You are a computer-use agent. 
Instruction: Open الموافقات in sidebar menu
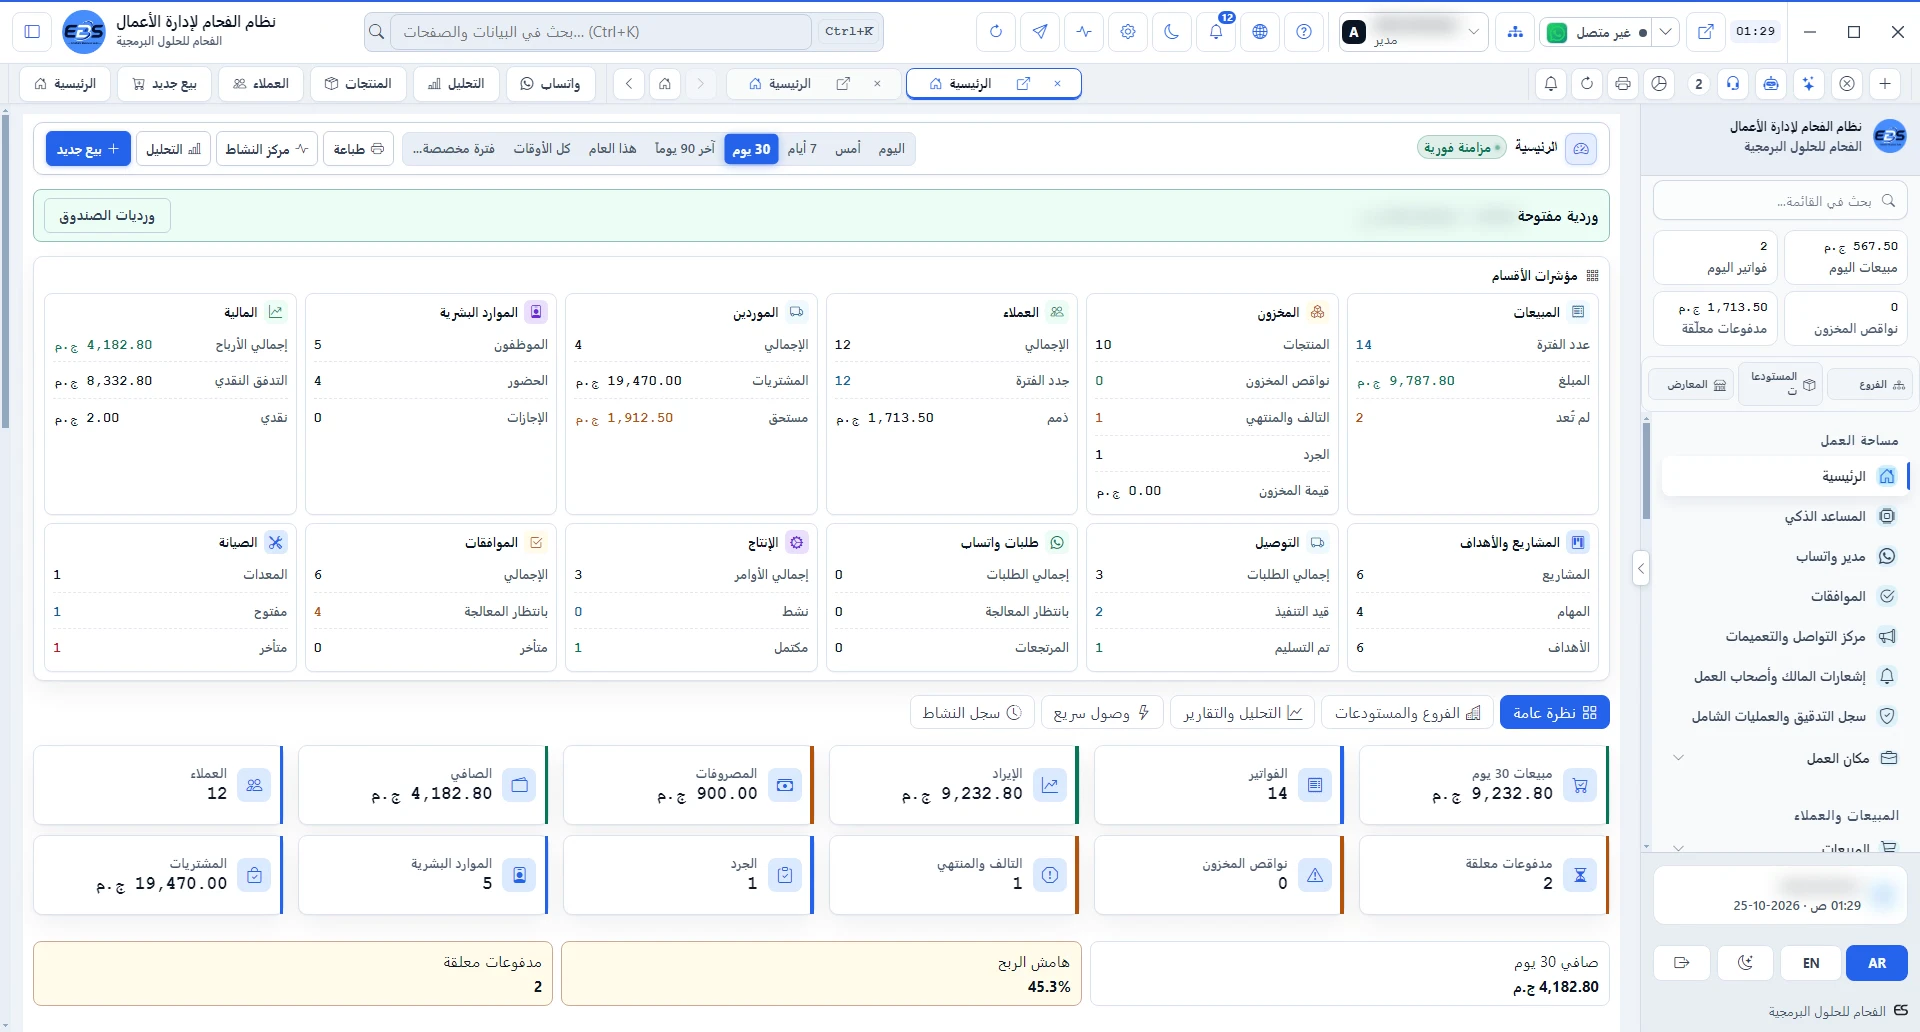(1784, 597)
